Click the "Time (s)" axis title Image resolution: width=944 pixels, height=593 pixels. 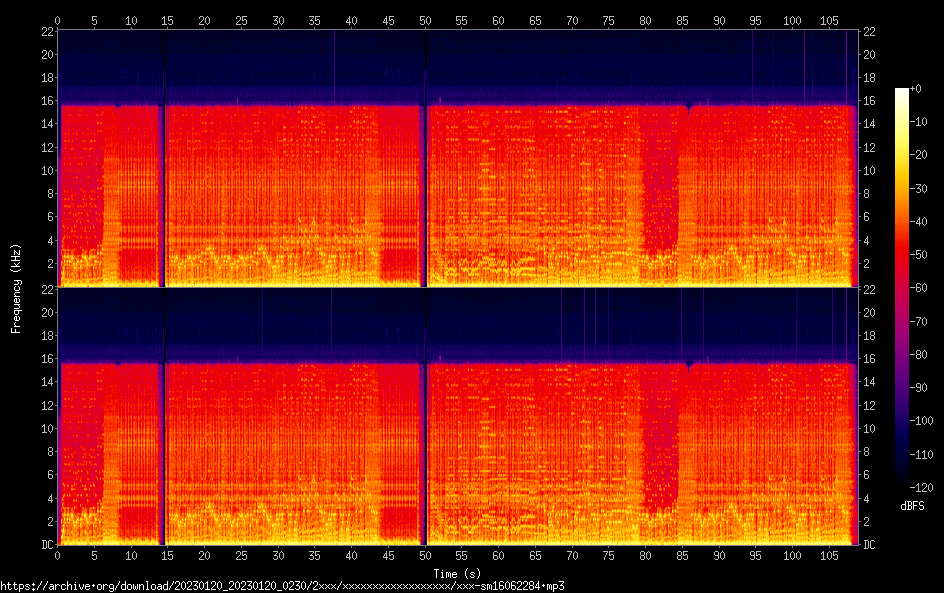457,573
